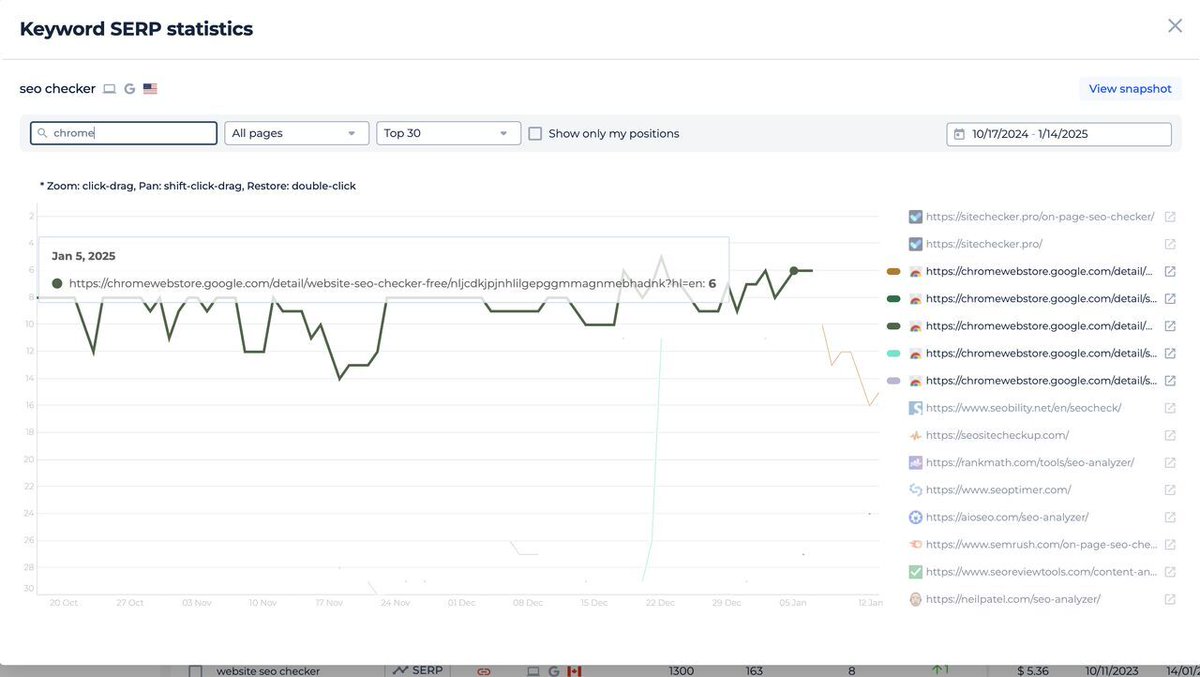Click the View snapshot button

[x=1130, y=89]
